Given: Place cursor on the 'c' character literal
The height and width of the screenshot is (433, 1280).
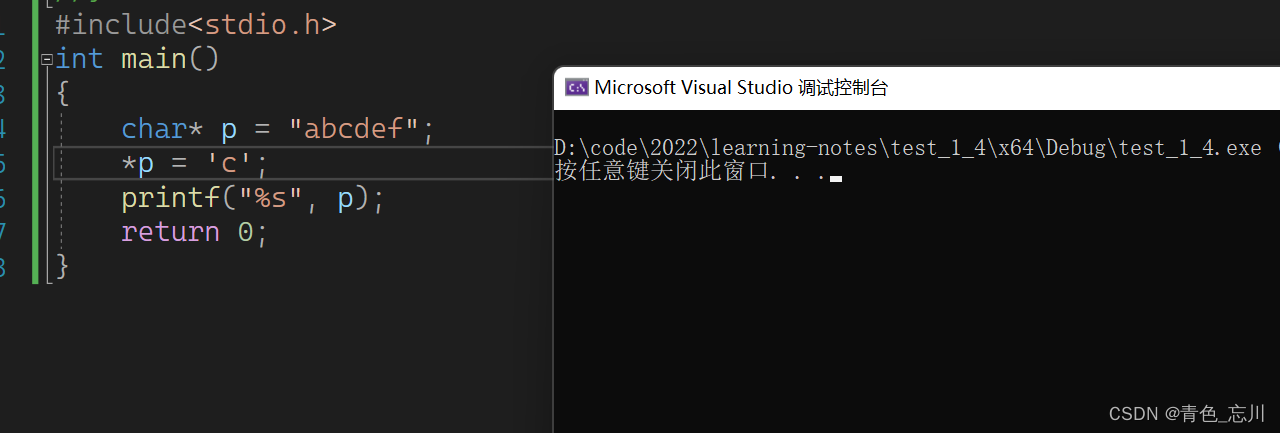Looking at the screenshot, I should tap(237, 163).
